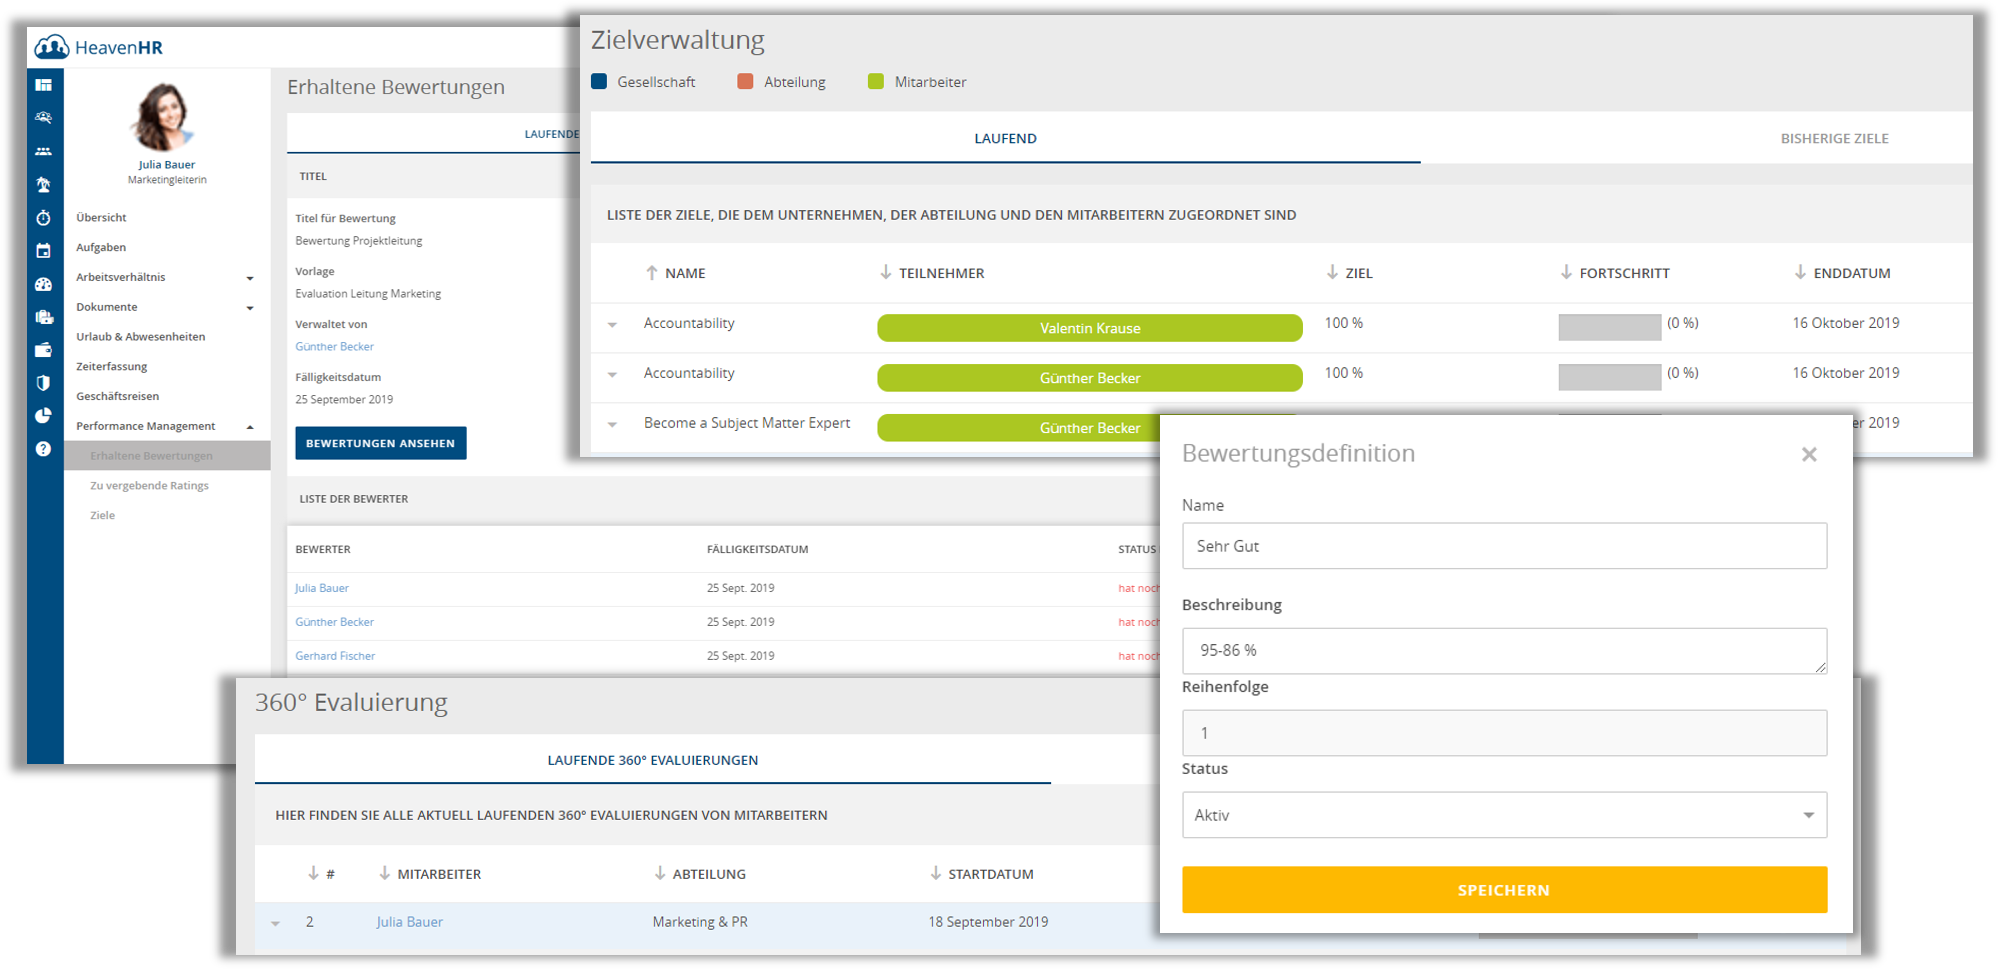The width and height of the screenshot is (1998, 969).
Task: Click the Marketing & PR department cell
Action: [x=700, y=922]
